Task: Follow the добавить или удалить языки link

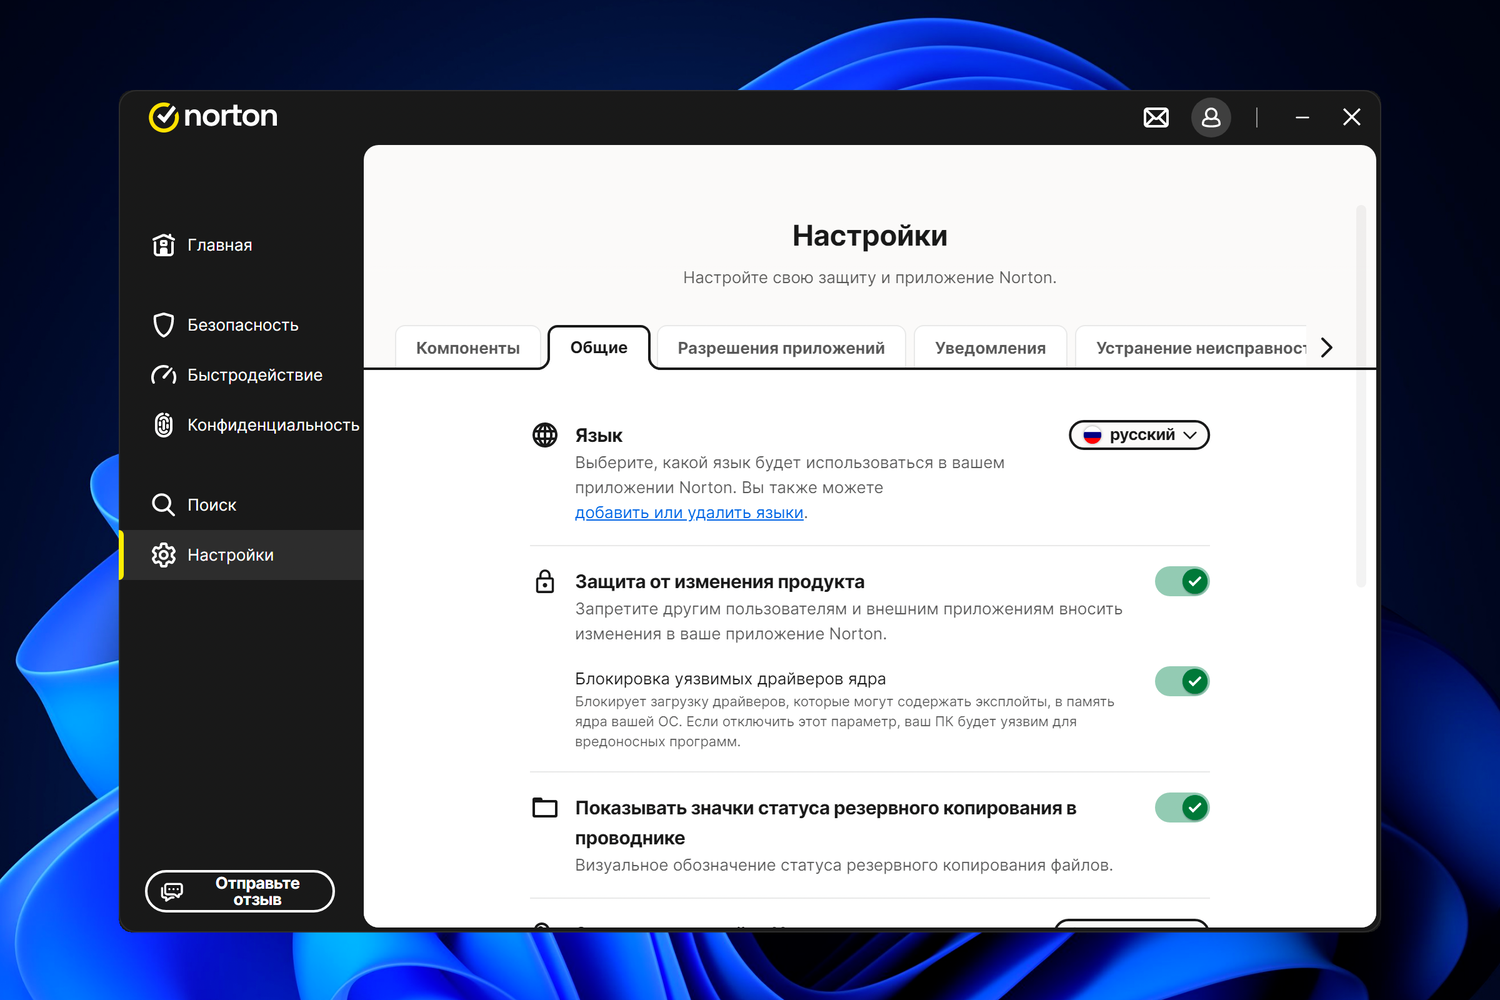Action: click(689, 513)
